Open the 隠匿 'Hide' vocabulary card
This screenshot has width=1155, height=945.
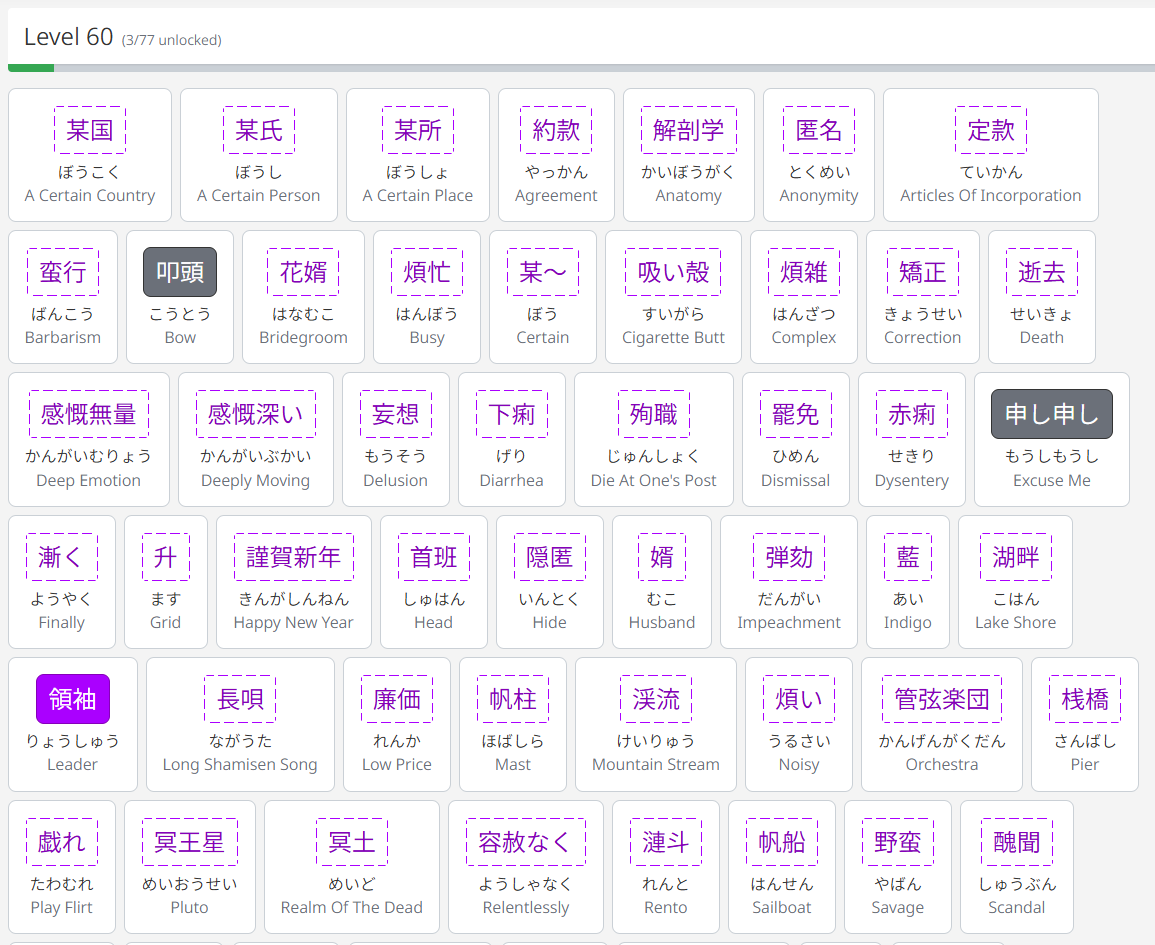[550, 582]
